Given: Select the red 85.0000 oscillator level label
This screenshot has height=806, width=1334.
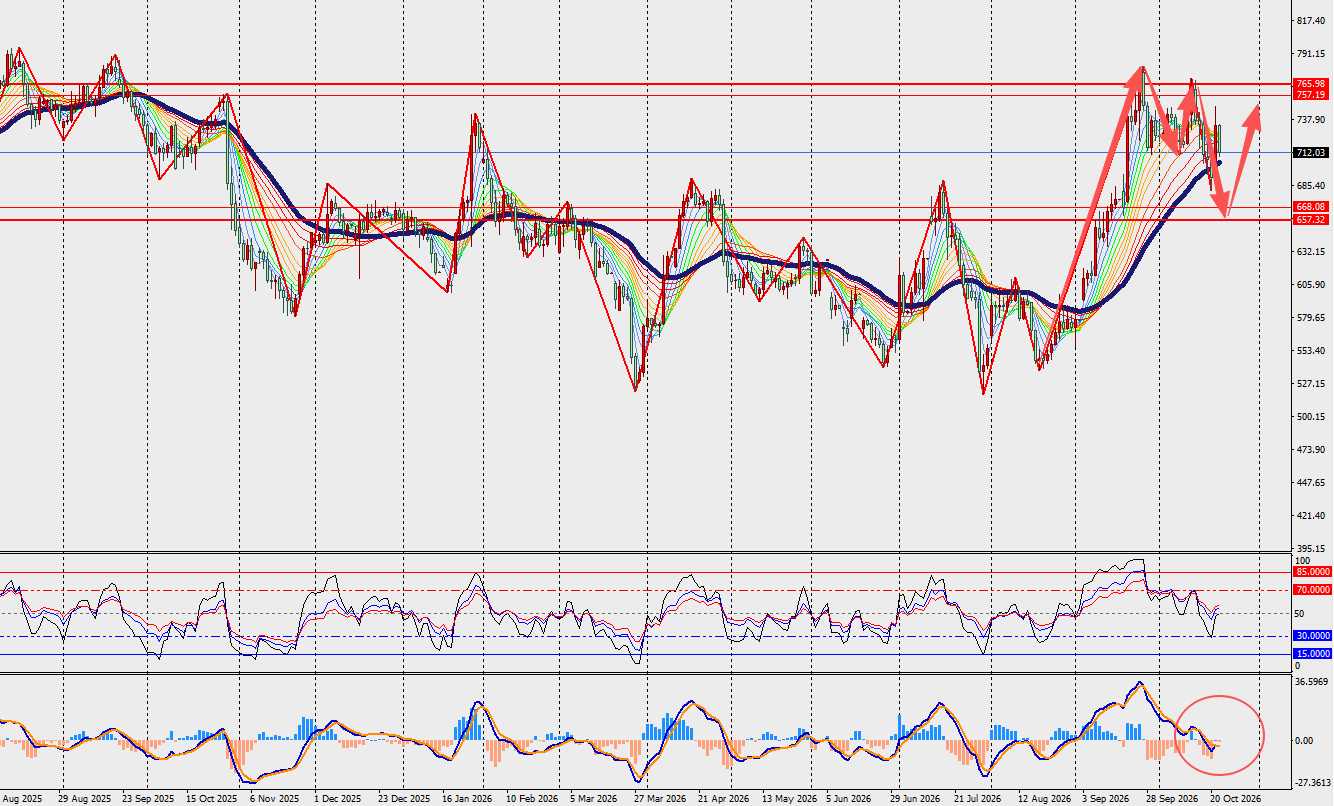Looking at the screenshot, I should [1312, 572].
